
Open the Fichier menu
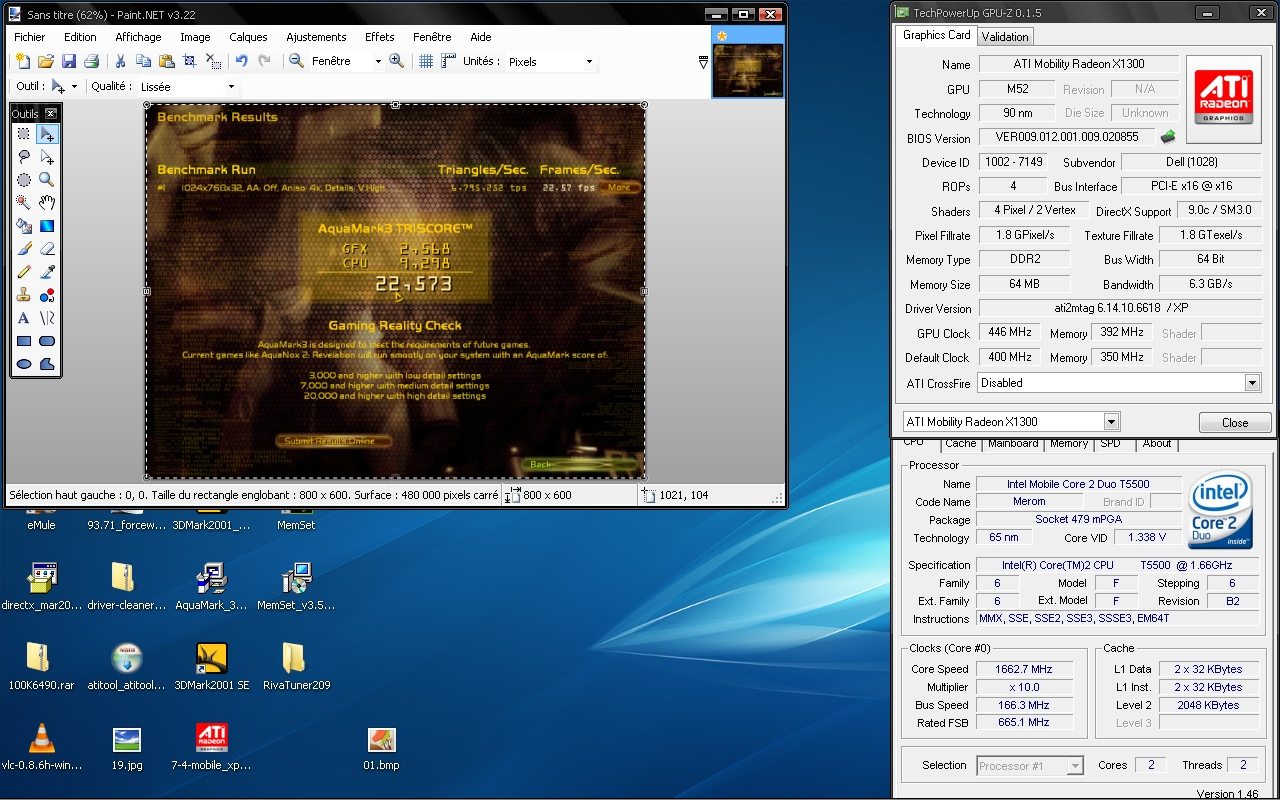click(x=30, y=37)
